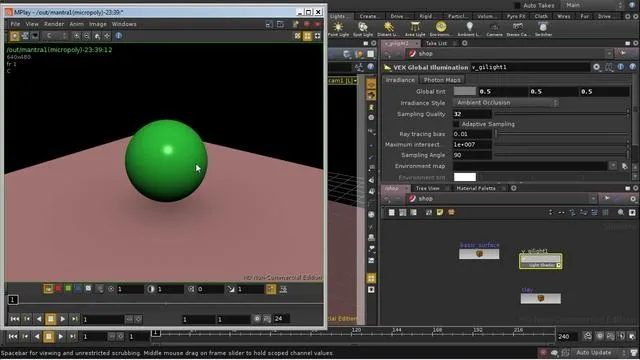The width and height of the screenshot is (640, 360).
Task: Open MPlay View menu
Action: tap(32, 24)
